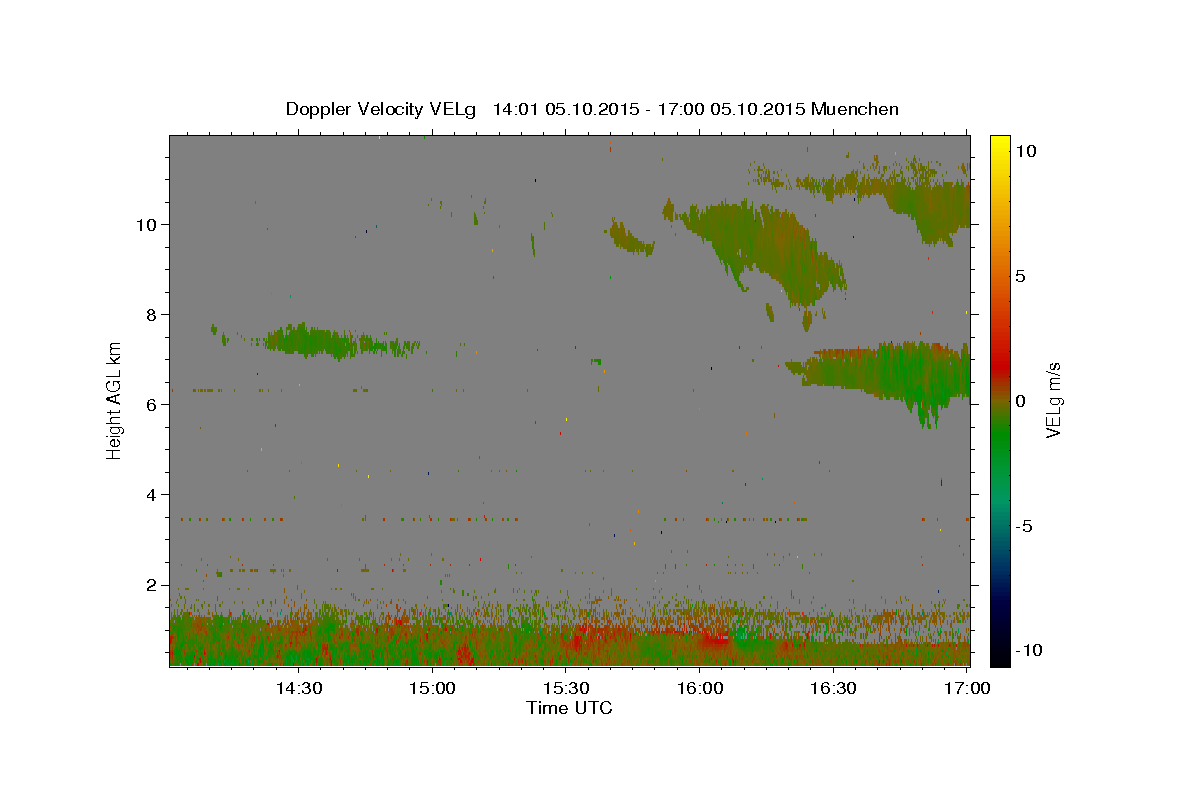Screen dimensions: 1200x800
Task: Click the colorbar value 5
Action: click(1020, 276)
